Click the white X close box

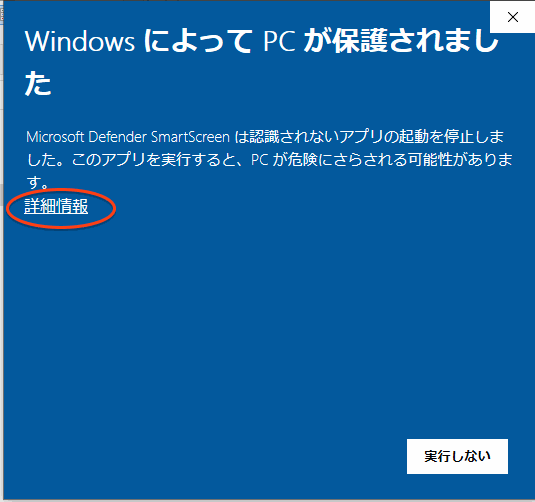pyautogui.click(x=512, y=17)
